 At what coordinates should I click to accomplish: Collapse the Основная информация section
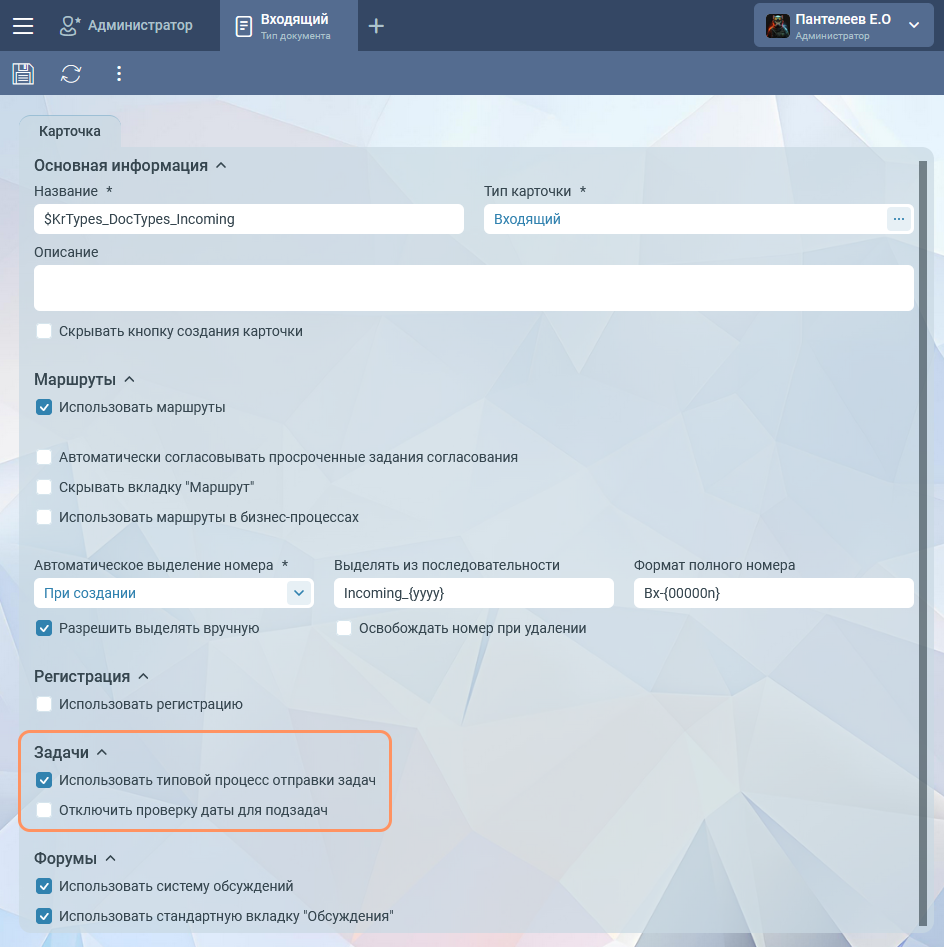tap(221, 166)
